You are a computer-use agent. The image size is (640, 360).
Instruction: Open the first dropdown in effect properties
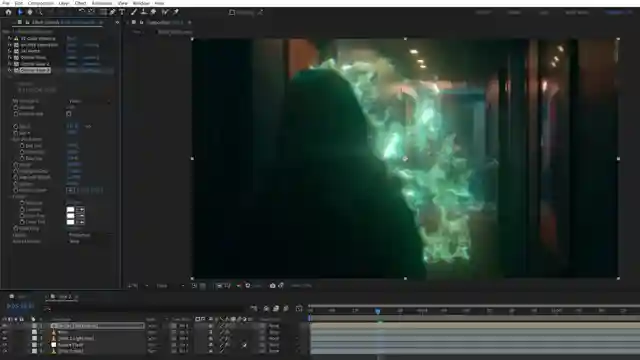click(89, 101)
